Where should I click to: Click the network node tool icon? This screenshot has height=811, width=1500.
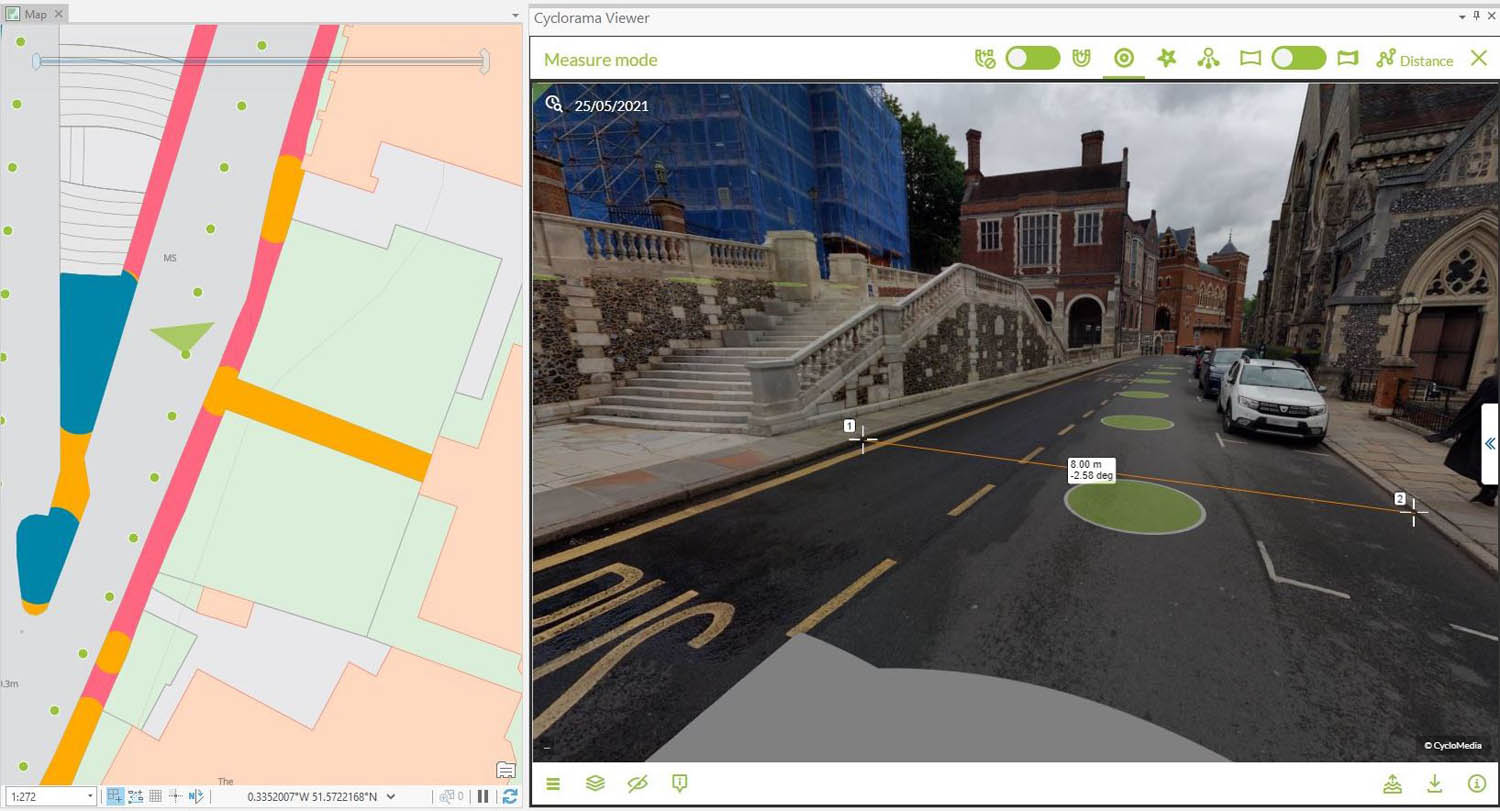coord(1209,59)
